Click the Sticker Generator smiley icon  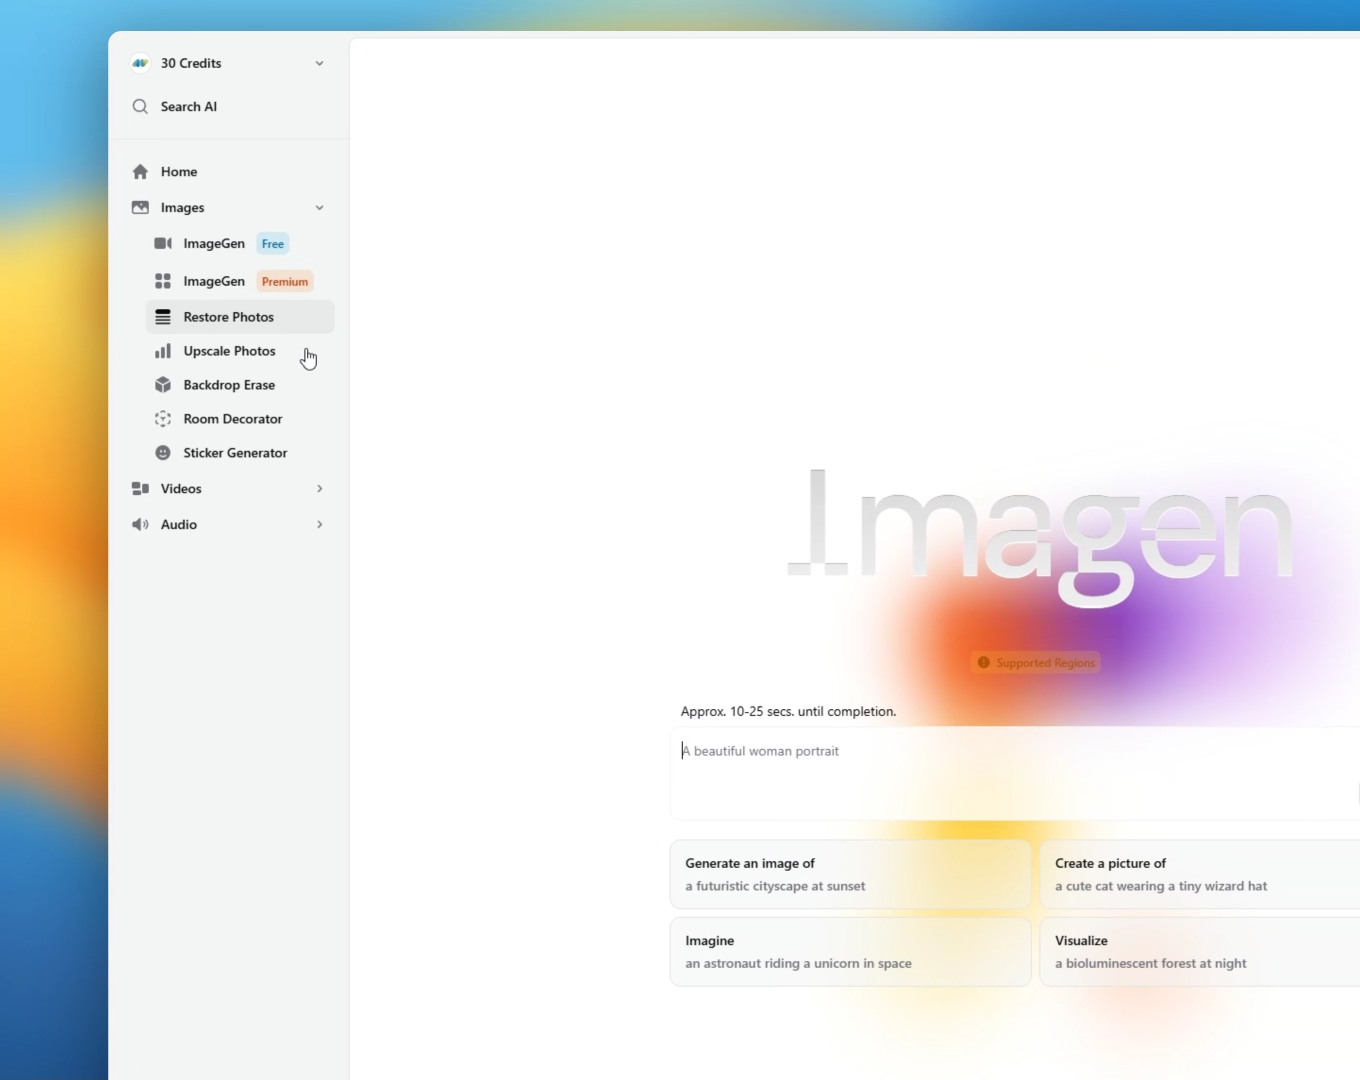click(x=163, y=453)
